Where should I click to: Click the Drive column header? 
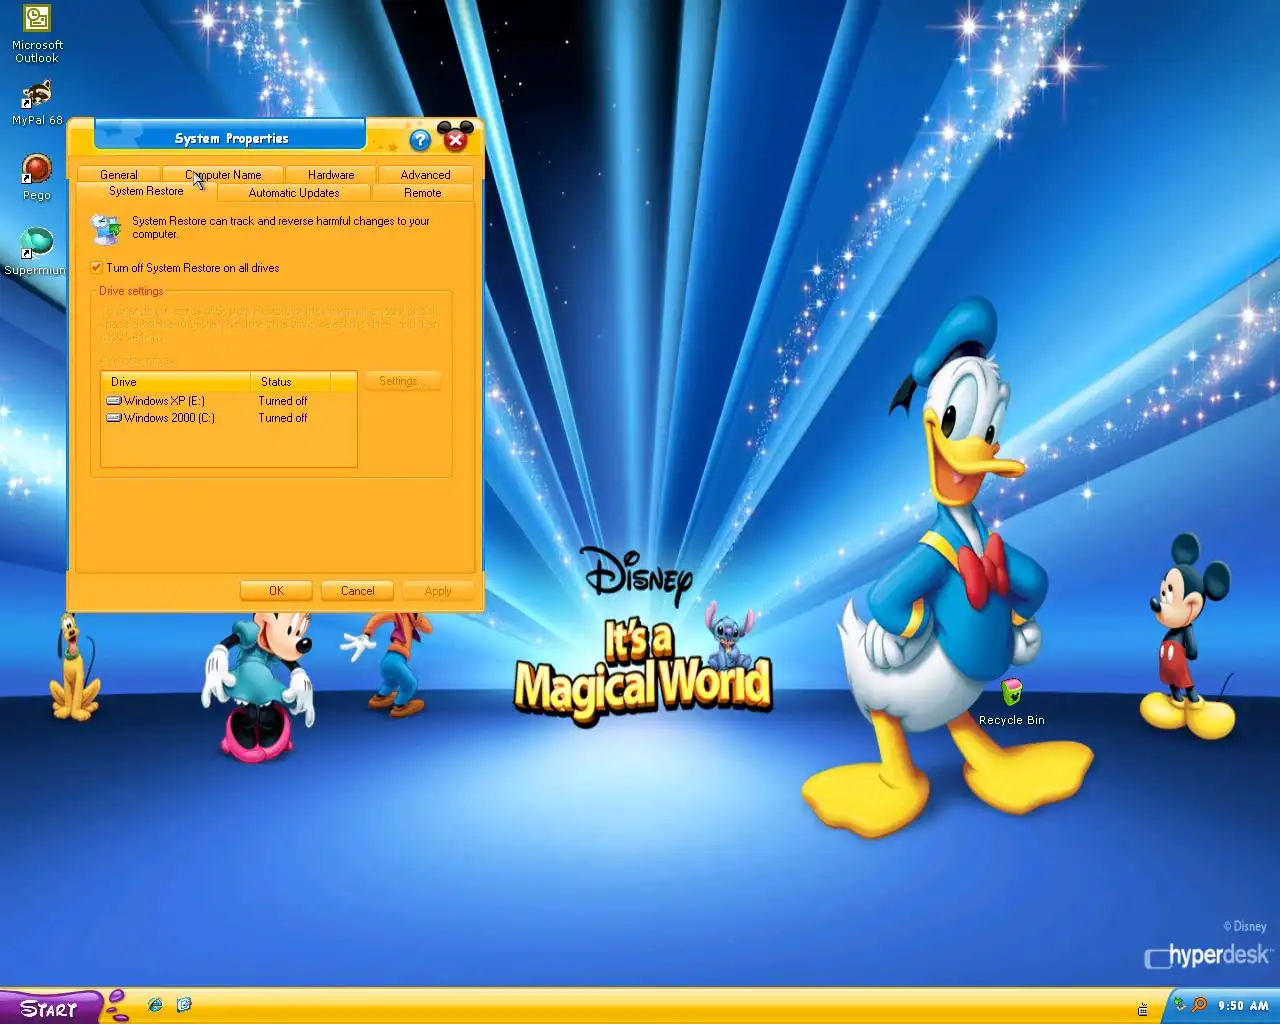pos(175,382)
